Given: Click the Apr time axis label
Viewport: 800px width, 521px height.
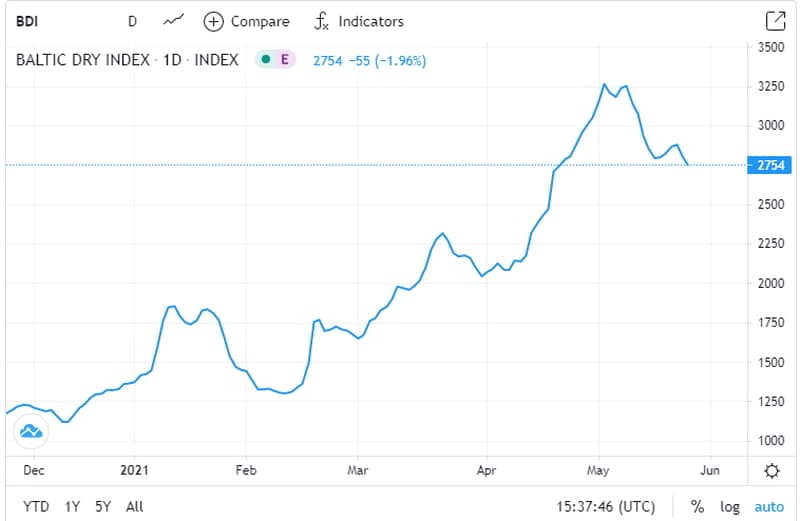Looking at the screenshot, I should [x=486, y=470].
